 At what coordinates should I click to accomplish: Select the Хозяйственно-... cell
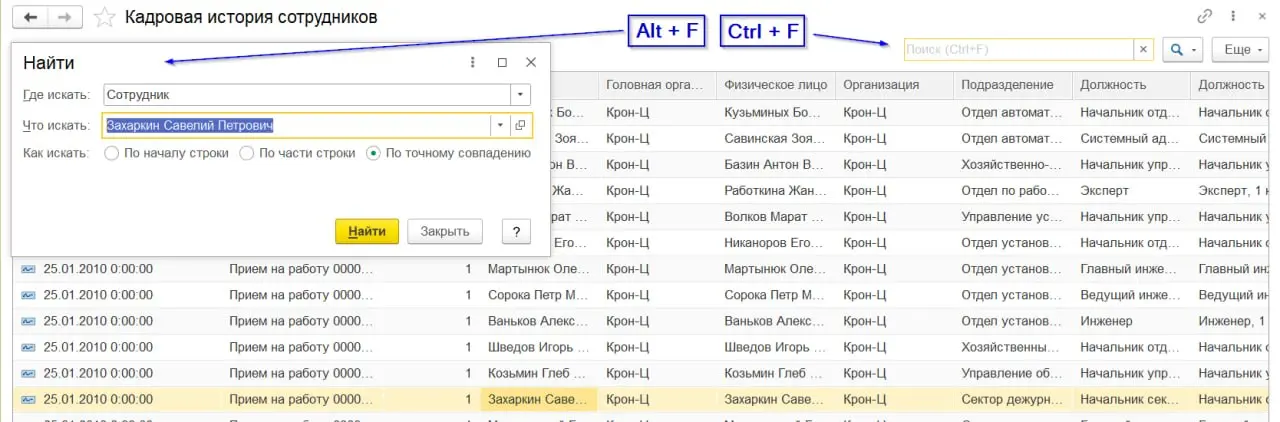[x=1012, y=164]
